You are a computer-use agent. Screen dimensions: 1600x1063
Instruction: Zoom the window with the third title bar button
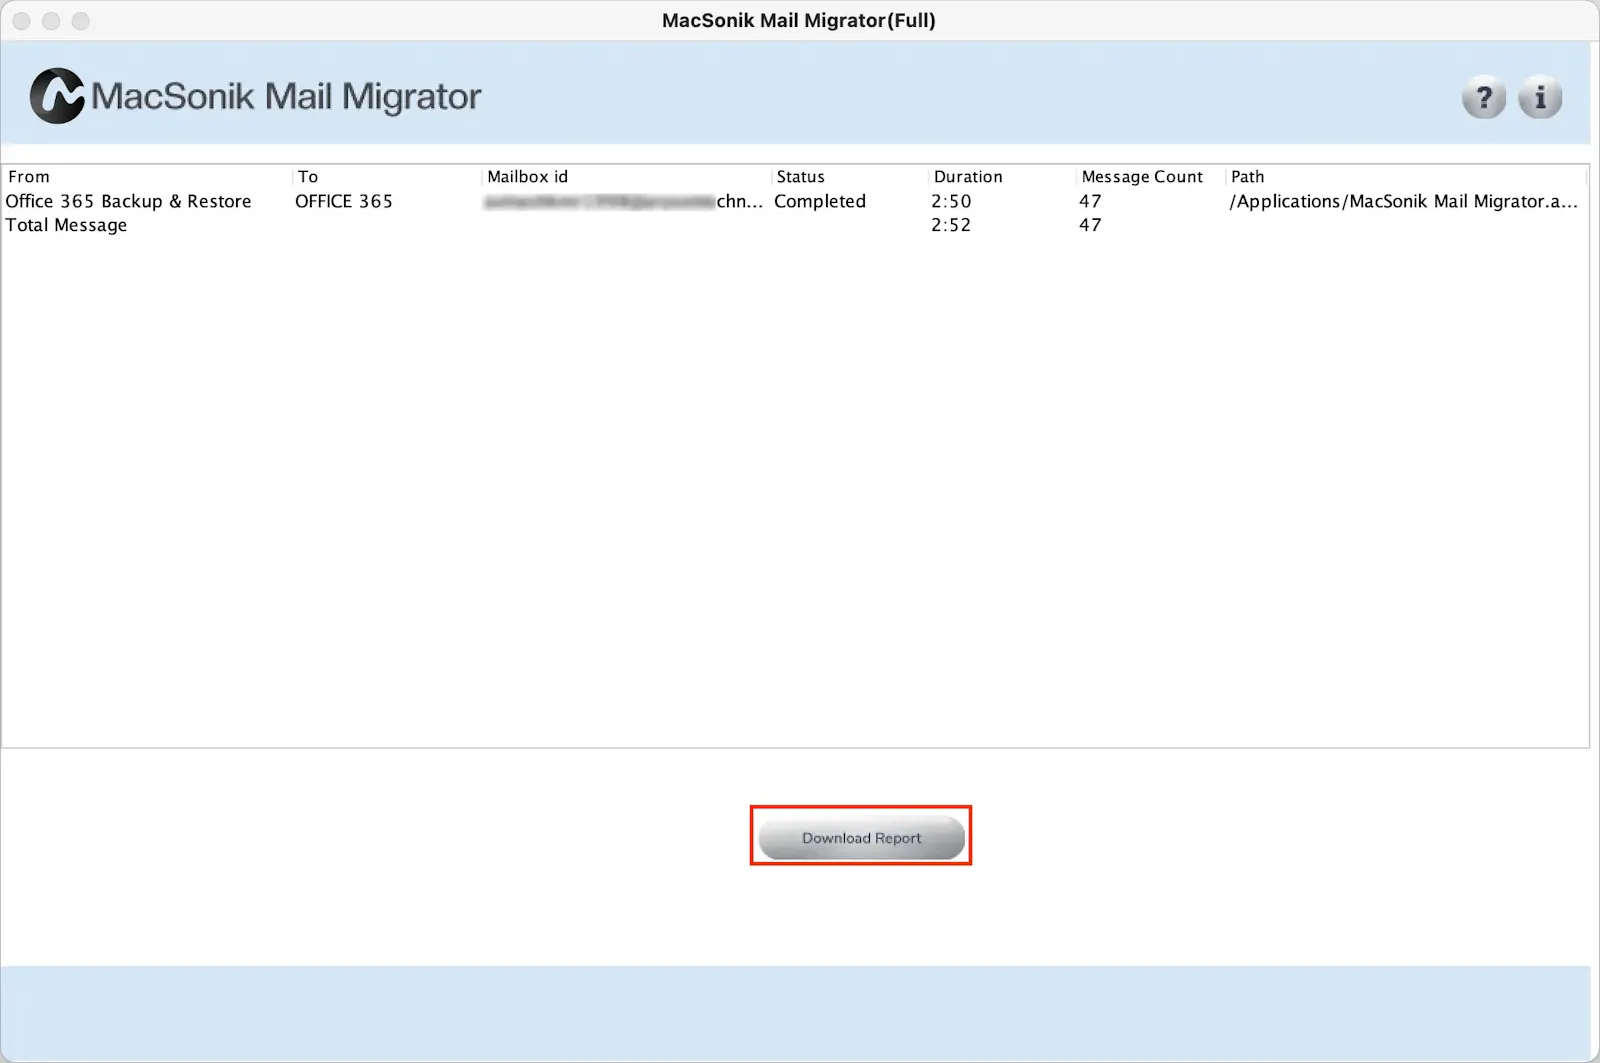click(x=81, y=21)
